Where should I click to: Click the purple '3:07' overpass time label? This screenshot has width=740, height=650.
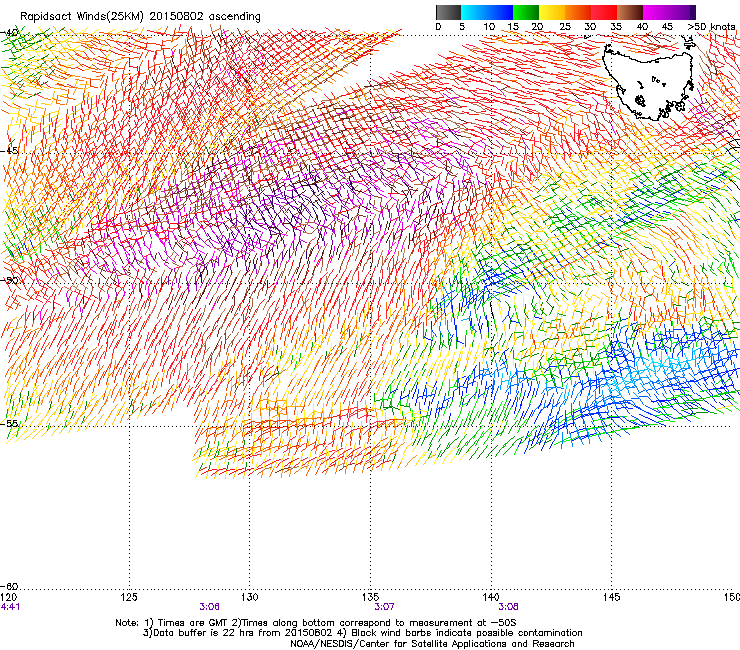coord(384,607)
